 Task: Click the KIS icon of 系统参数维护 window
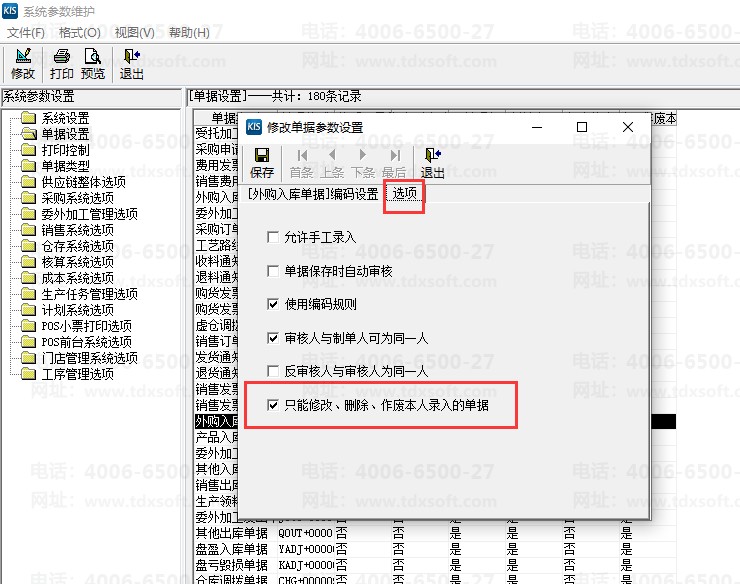point(10,10)
